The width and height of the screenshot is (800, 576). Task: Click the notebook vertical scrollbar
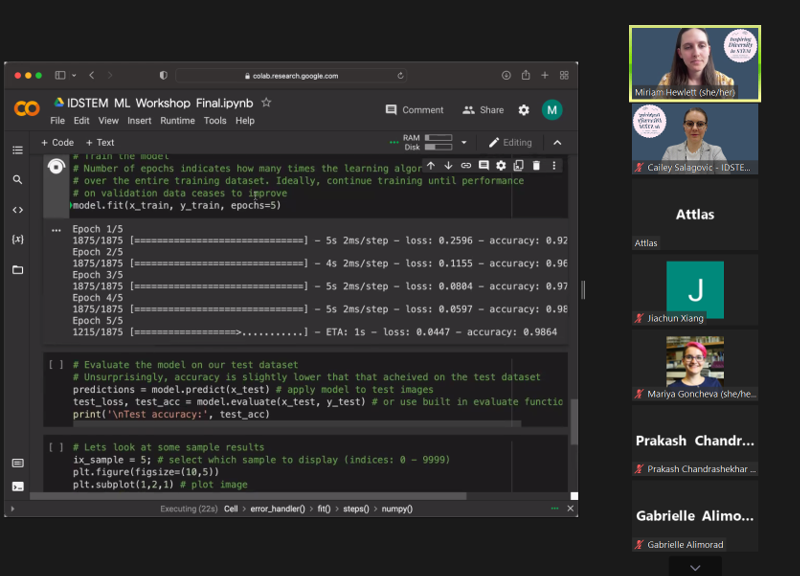click(x=573, y=421)
